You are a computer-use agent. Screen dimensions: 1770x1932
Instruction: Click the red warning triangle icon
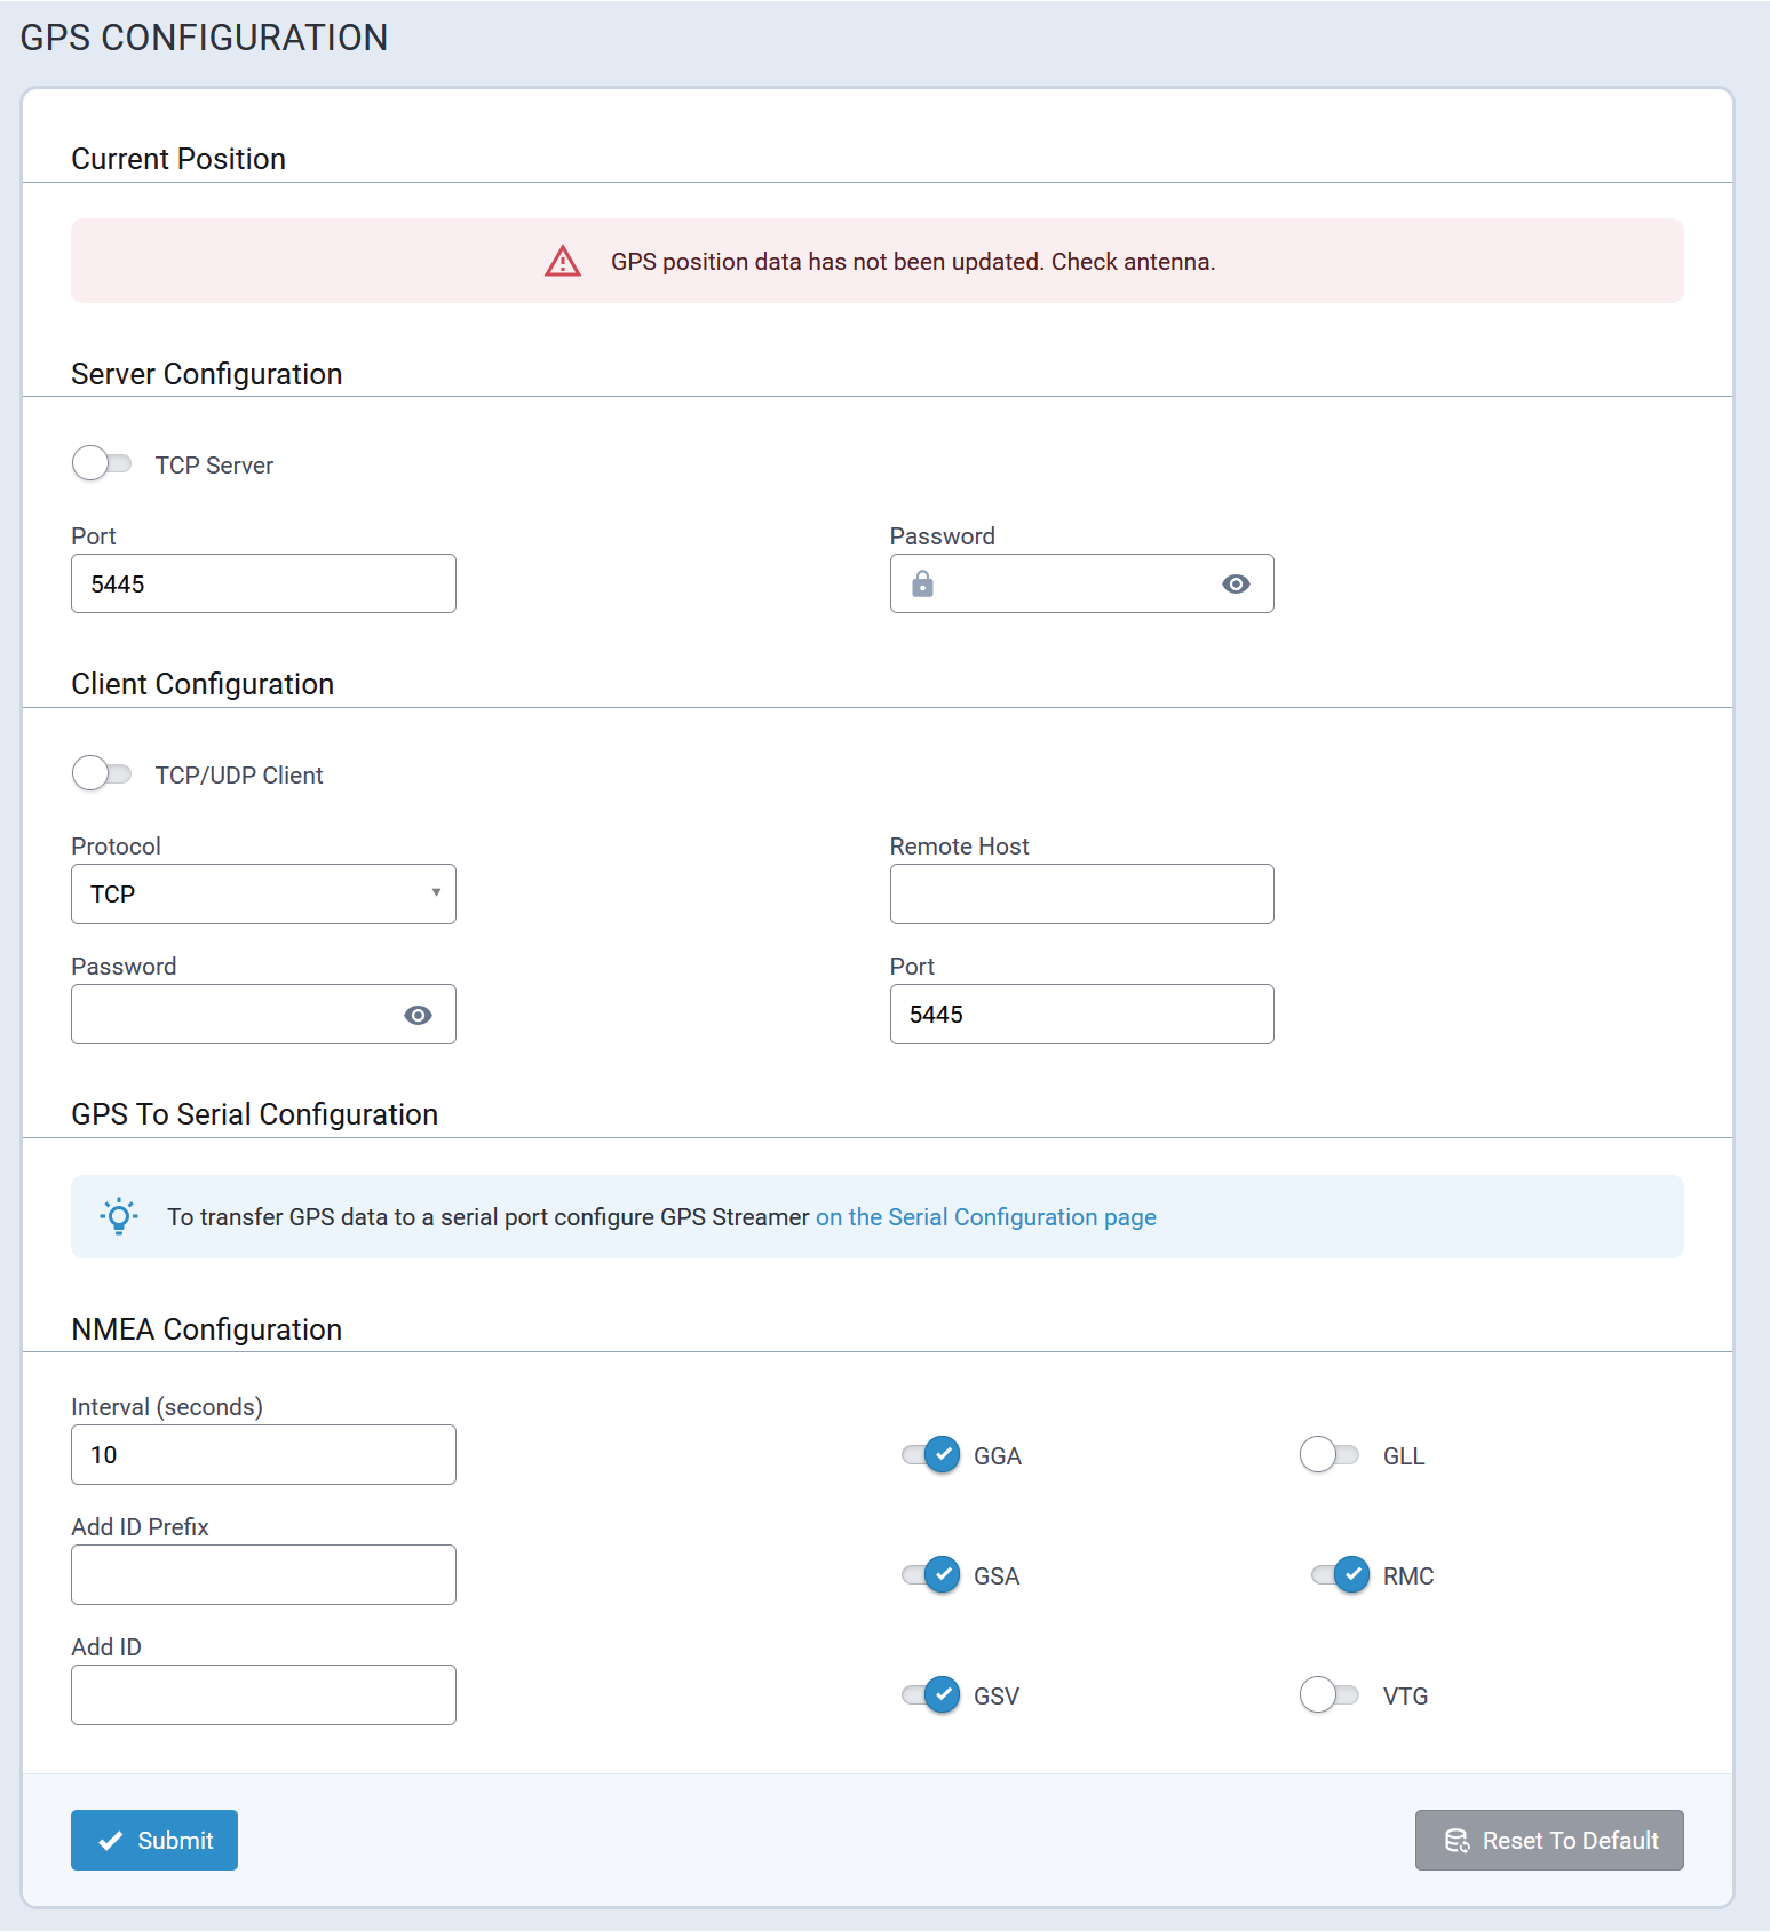pyautogui.click(x=563, y=262)
